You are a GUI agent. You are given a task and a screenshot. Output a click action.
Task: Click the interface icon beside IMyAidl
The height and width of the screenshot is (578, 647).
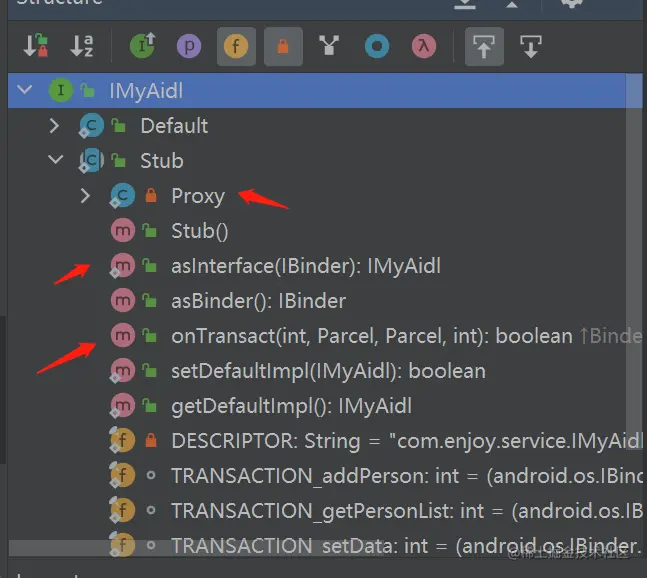pyautogui.click(x=61, y=90)
